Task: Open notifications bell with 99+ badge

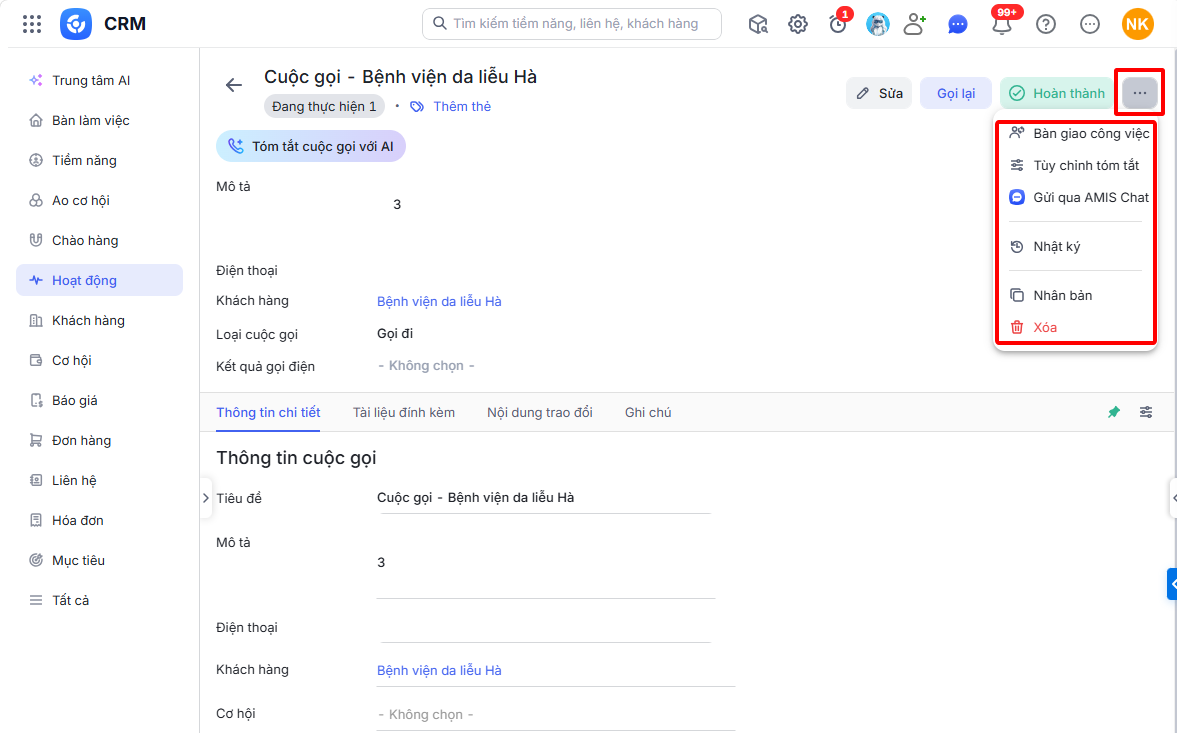Action: click(1002, 24)
